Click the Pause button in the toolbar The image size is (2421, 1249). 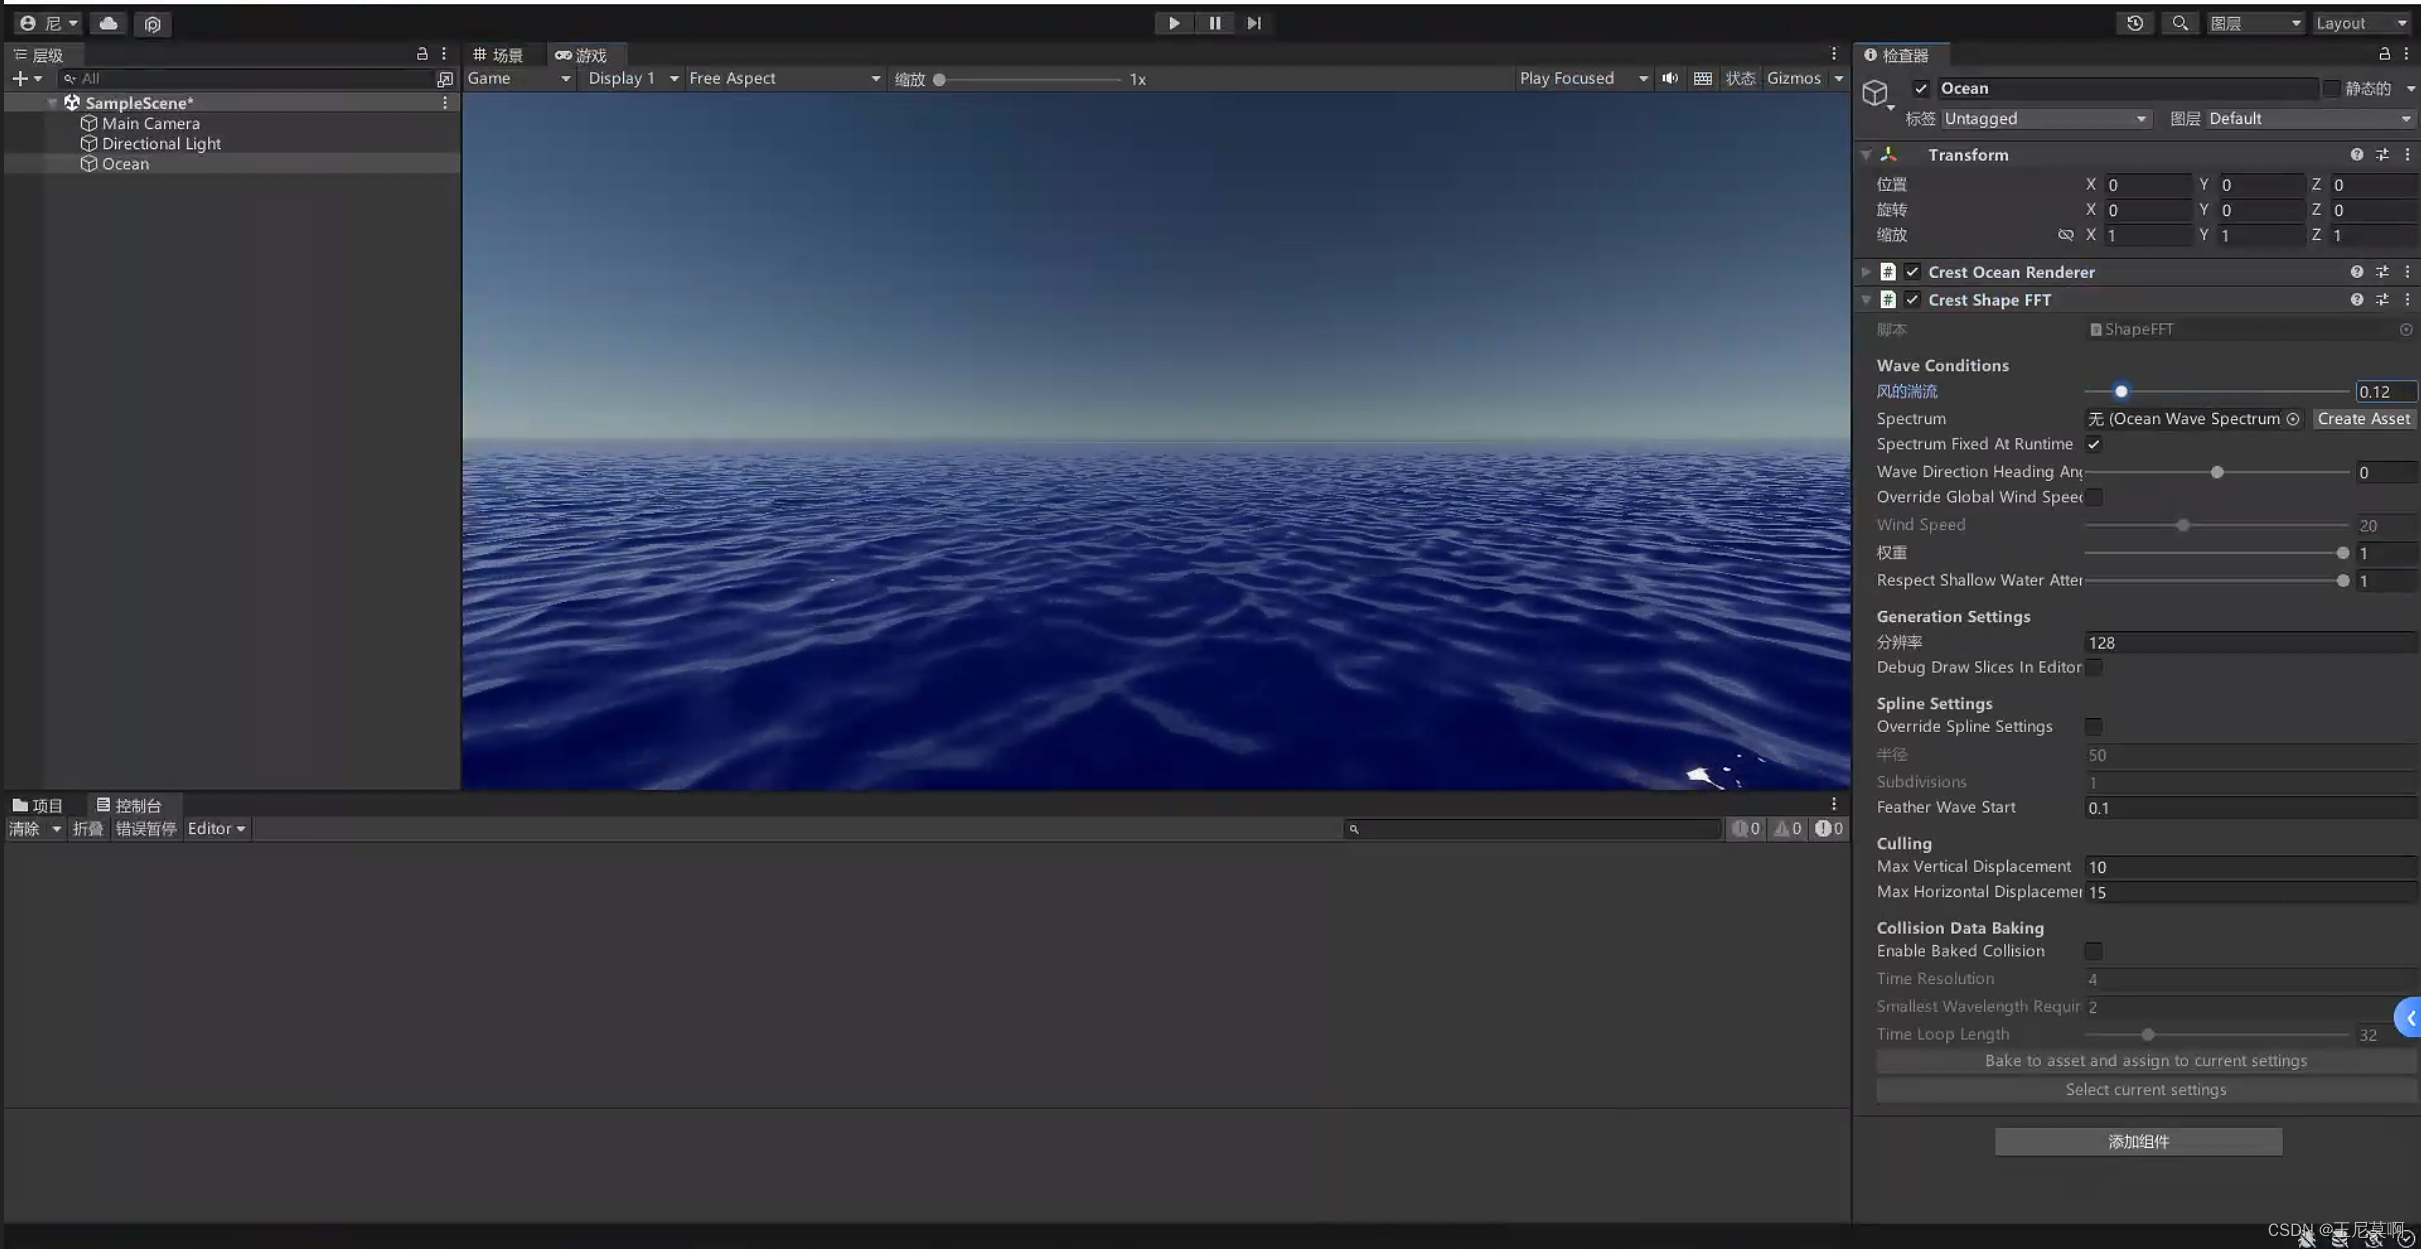1214,23
